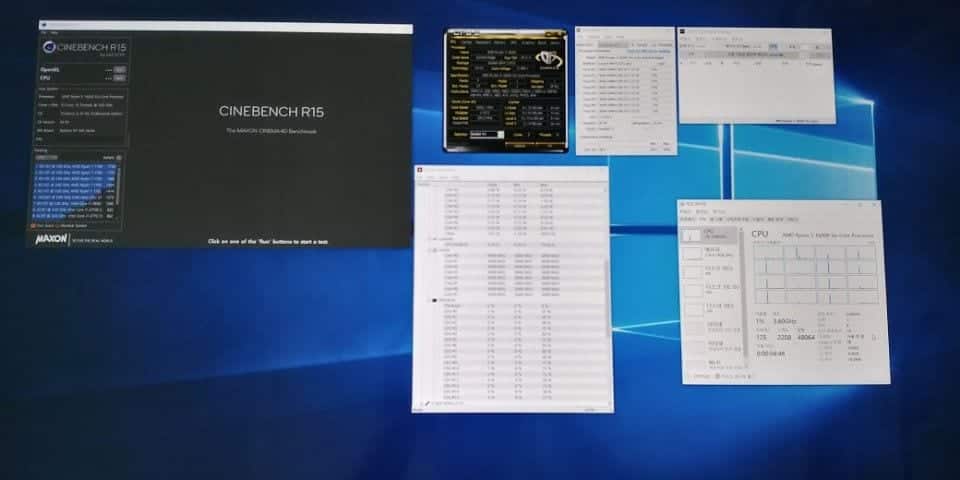Screen dimensions: 960x480
Task: Click the Cinebench ranking list scrollbar
Action: [119, 186]
